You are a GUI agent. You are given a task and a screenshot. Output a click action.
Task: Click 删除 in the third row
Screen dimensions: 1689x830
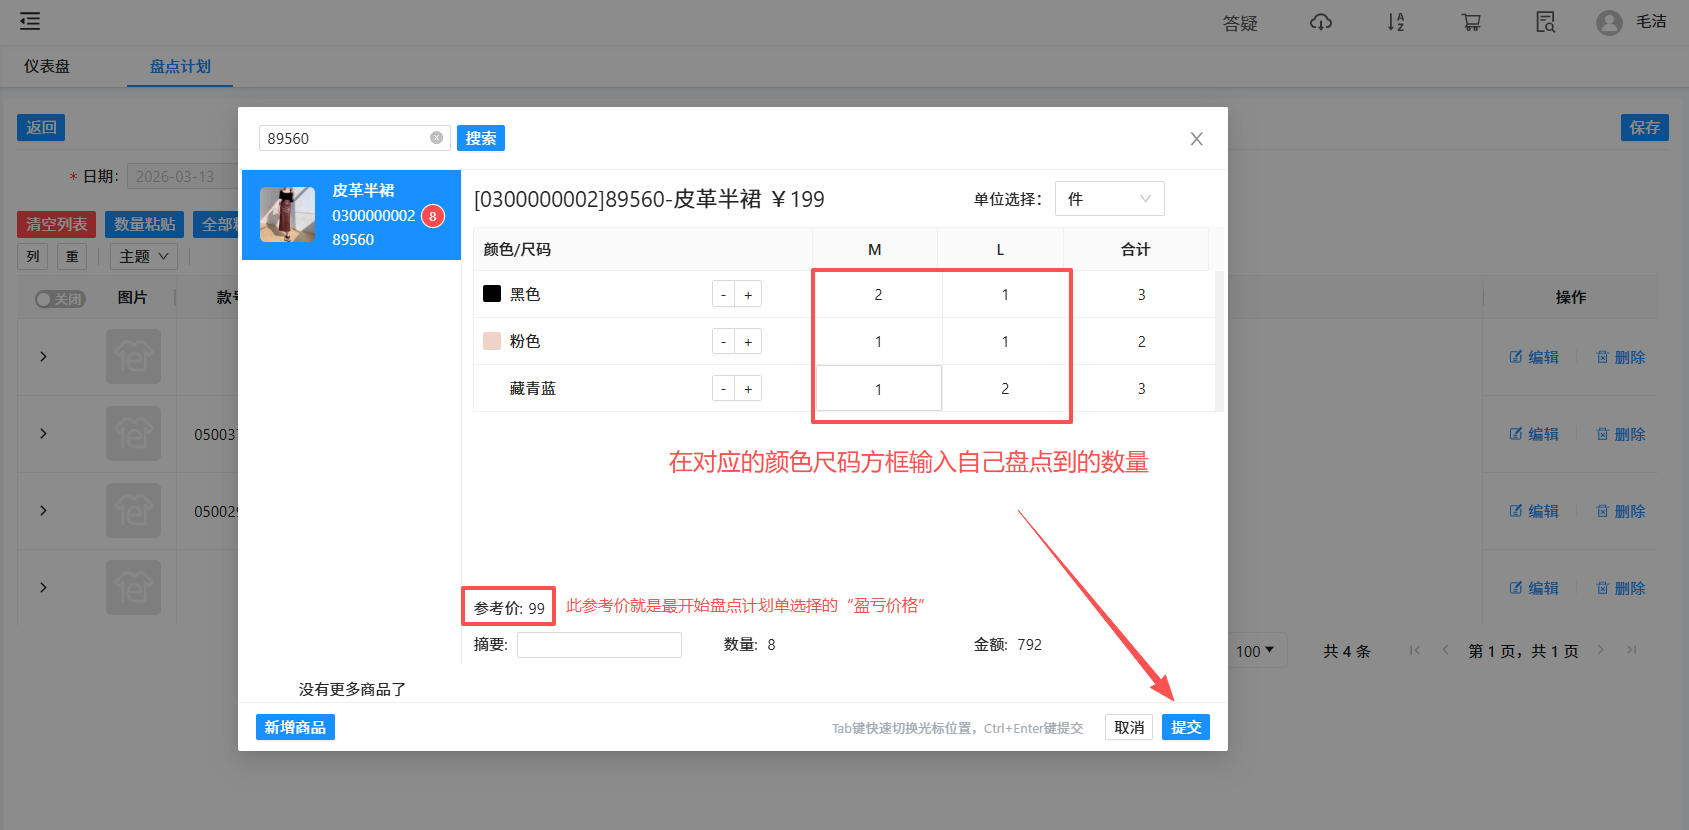(x=1621, y=511)
